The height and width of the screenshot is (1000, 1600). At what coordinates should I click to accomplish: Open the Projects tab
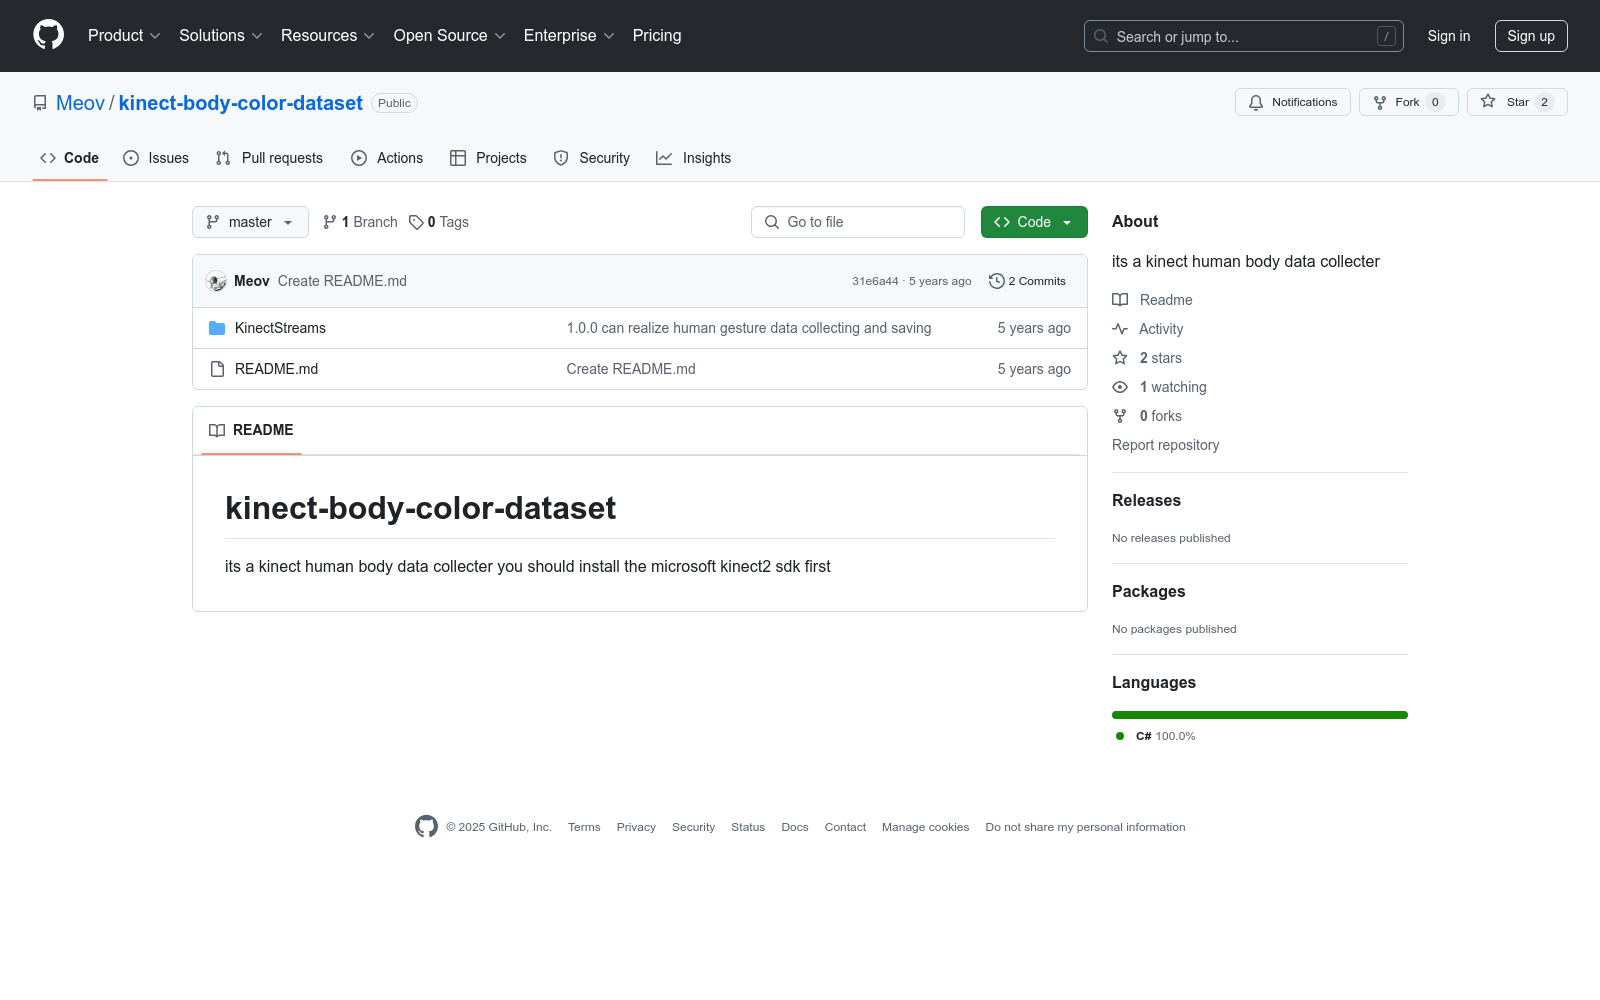click(x=488, y=158)
